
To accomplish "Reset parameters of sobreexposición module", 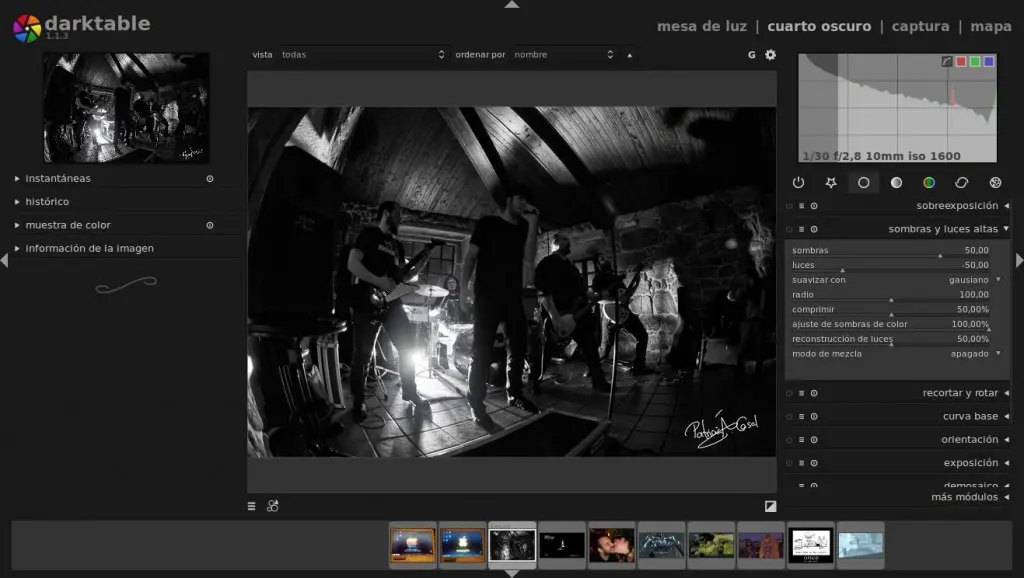I will click(814, 206).
